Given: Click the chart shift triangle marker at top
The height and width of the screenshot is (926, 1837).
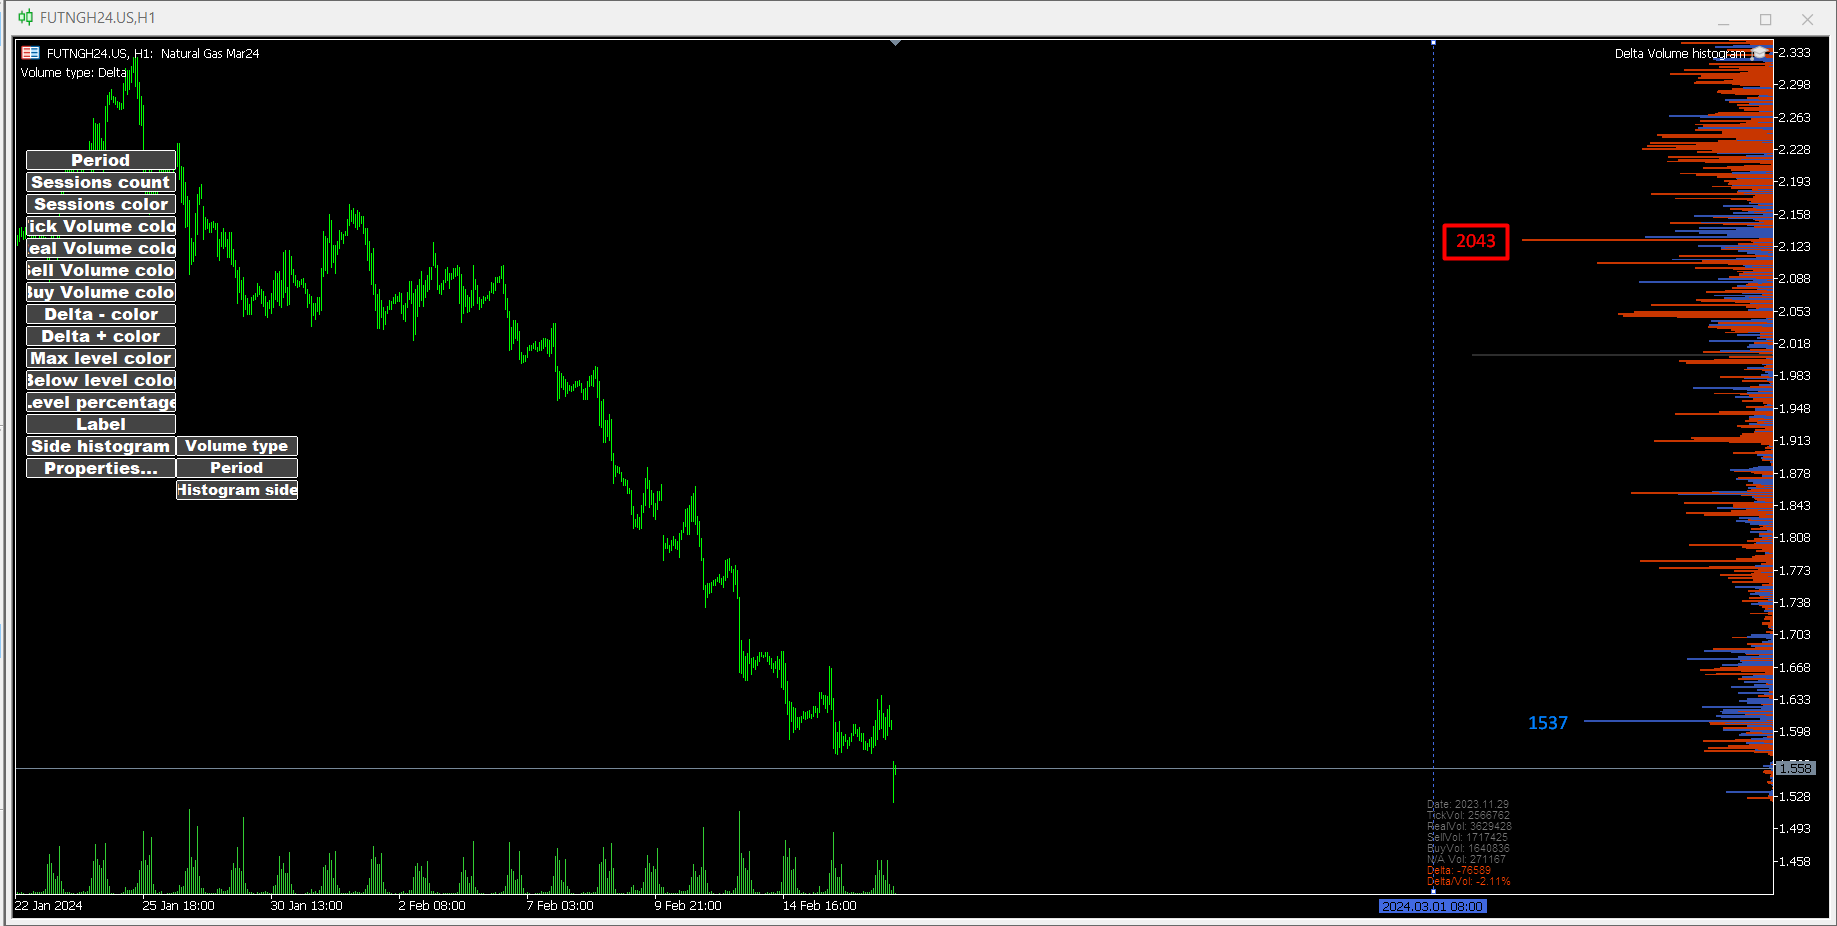Looking at the screenshot, I should pyautogui.click(x=895, y=43).
